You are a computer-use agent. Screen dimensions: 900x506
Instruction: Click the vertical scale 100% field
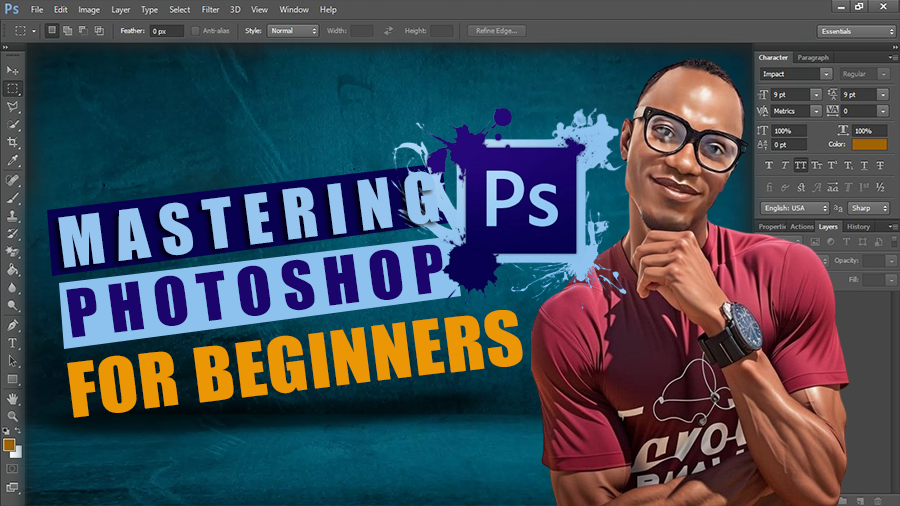click(x=789, y=131)
